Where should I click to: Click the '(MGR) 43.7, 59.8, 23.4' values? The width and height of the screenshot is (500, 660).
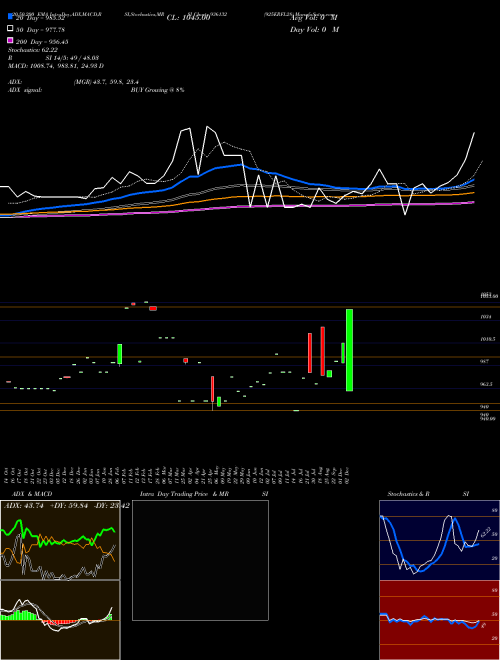[106, 82]
